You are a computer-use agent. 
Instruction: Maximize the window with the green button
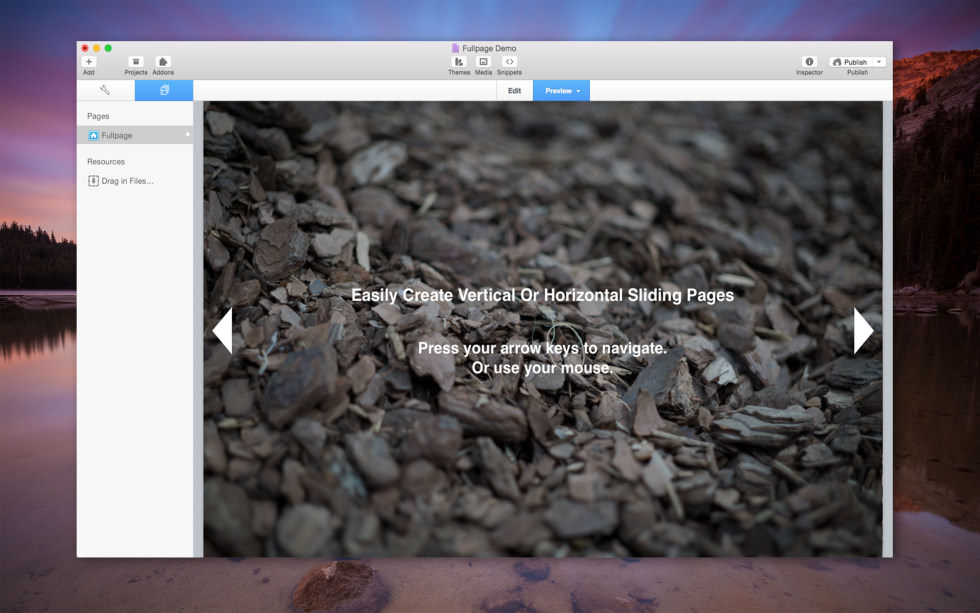point(108,48)
